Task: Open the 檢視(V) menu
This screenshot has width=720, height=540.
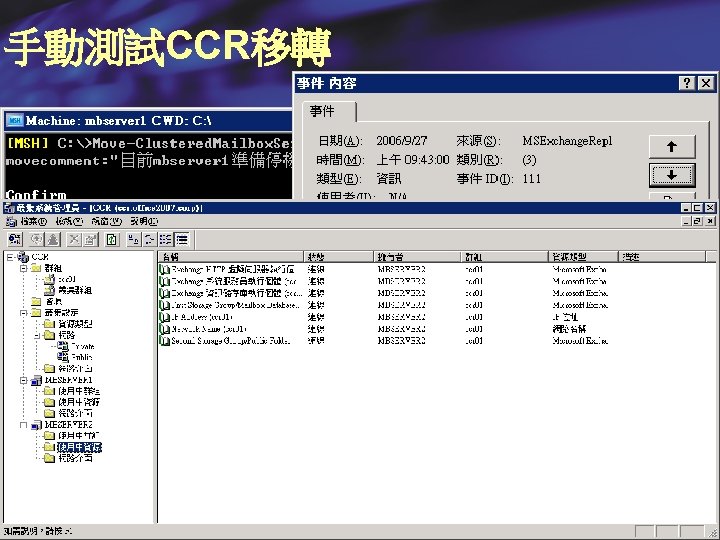Action: tap(69, 221)
